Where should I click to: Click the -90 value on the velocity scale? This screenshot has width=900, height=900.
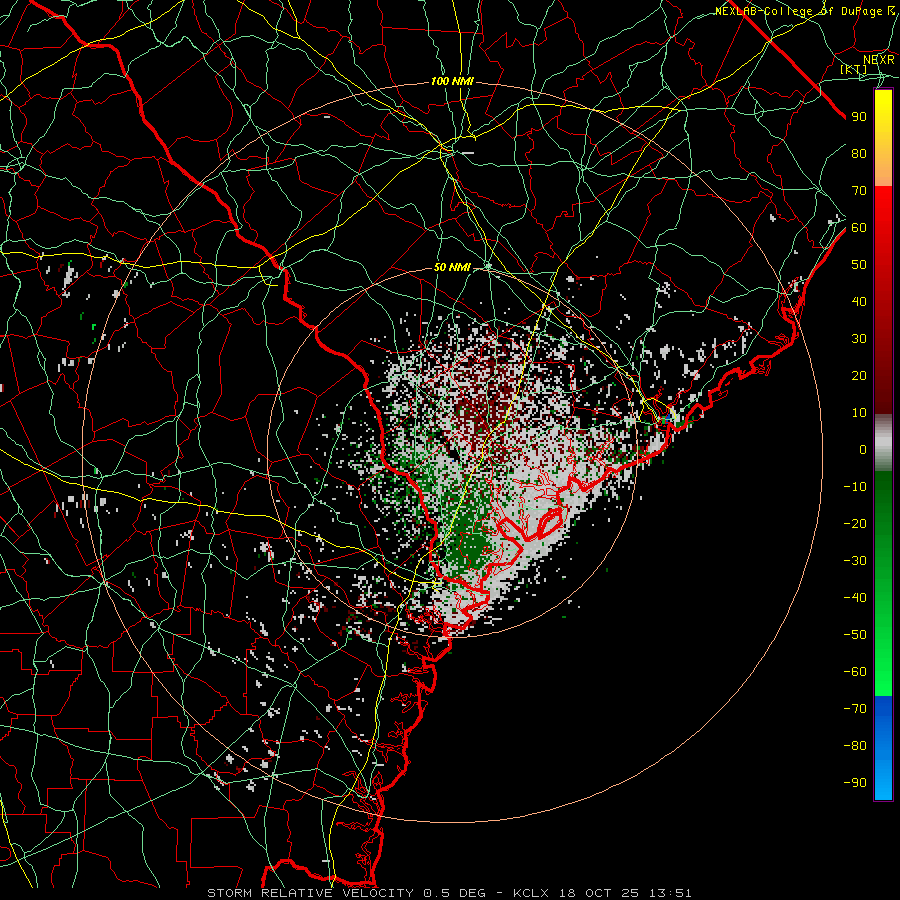click(855, 783)
